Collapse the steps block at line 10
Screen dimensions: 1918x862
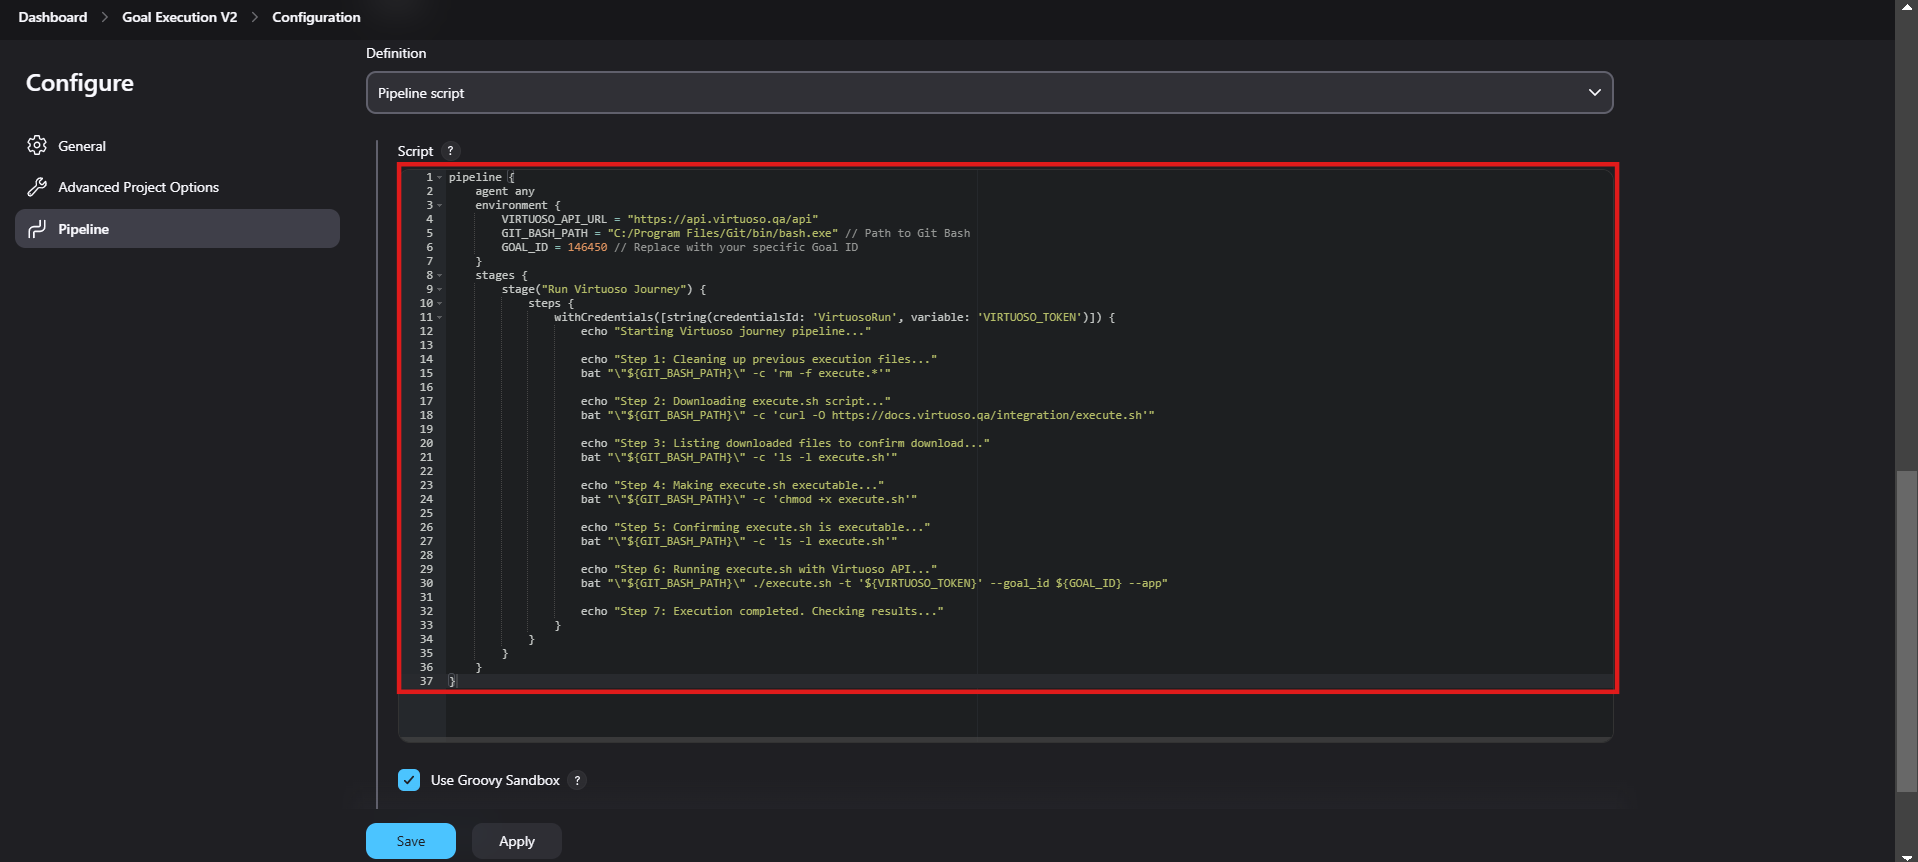(439, 303)
